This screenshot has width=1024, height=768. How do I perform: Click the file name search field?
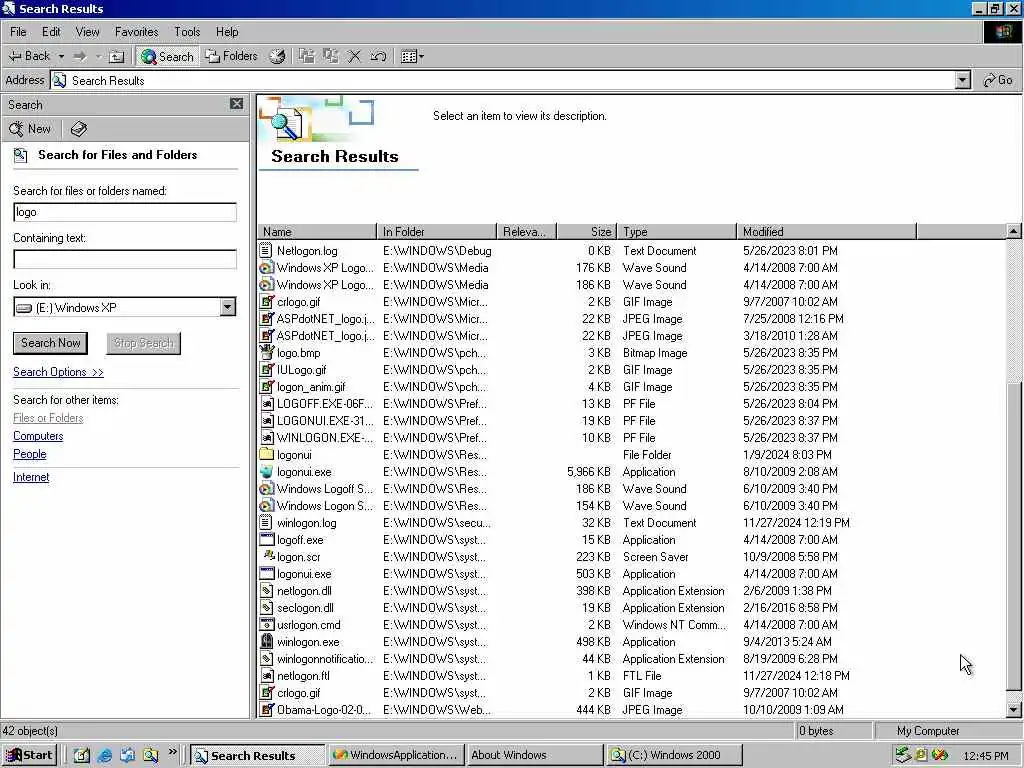(125, 212)
